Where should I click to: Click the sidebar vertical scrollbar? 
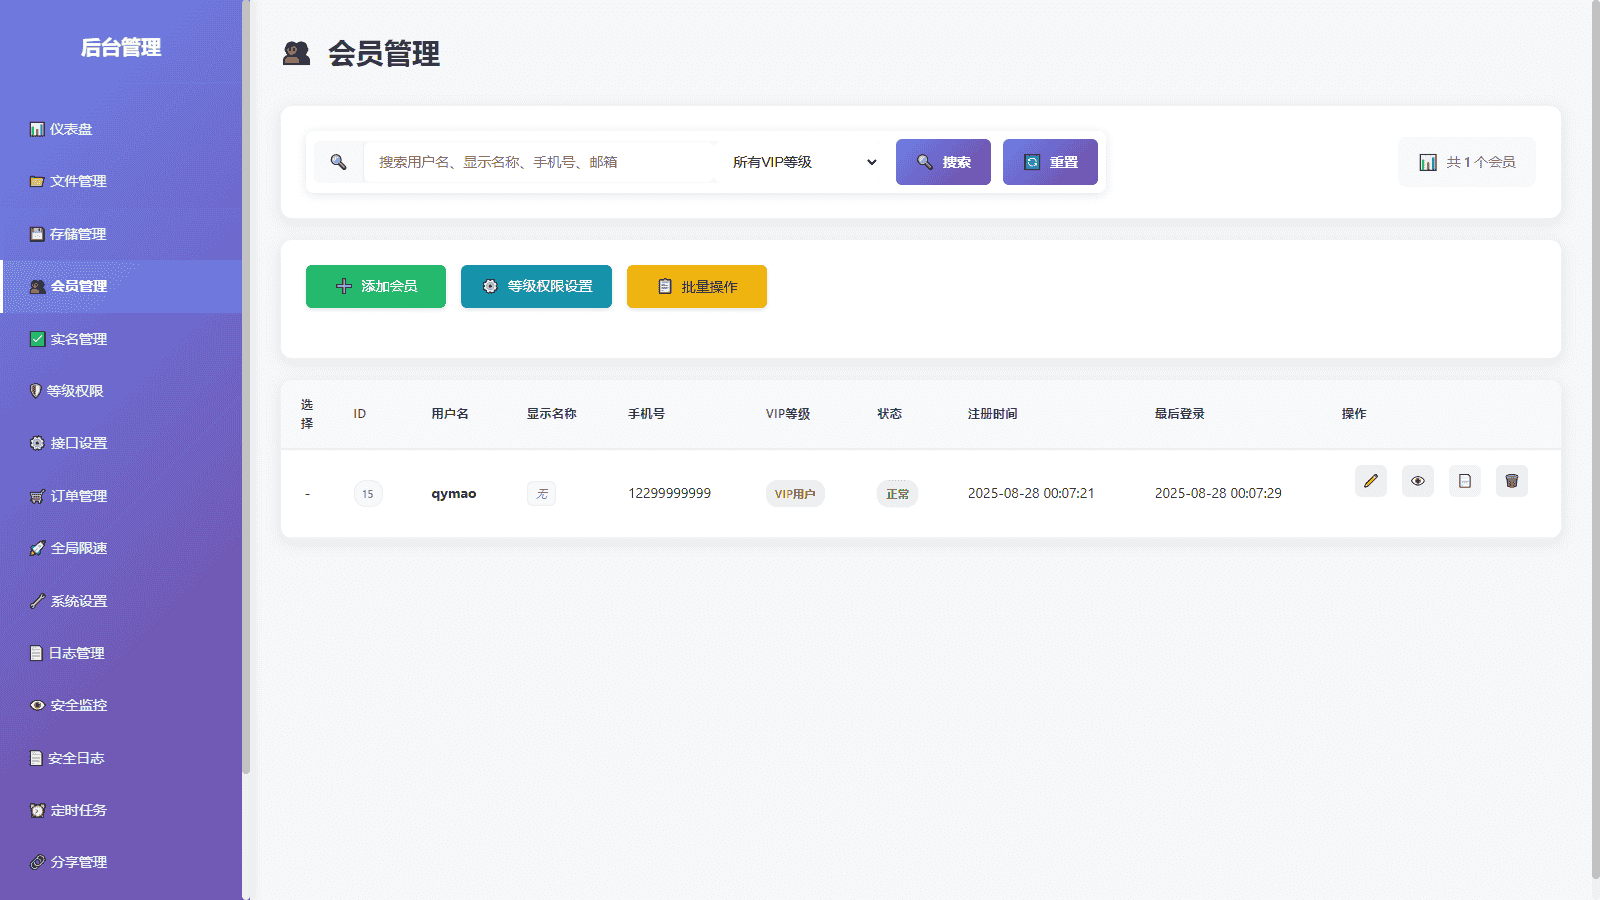coord(246,400)
